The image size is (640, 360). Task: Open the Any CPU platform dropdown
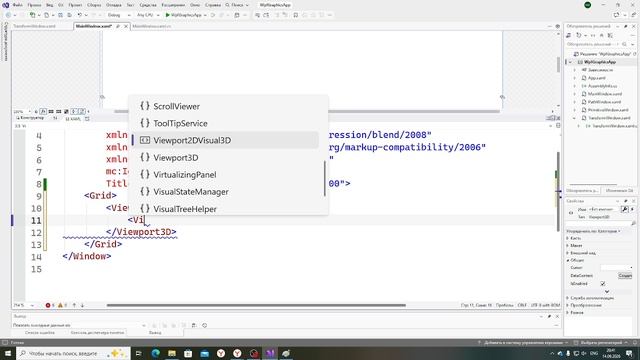[x=148, y=15]
